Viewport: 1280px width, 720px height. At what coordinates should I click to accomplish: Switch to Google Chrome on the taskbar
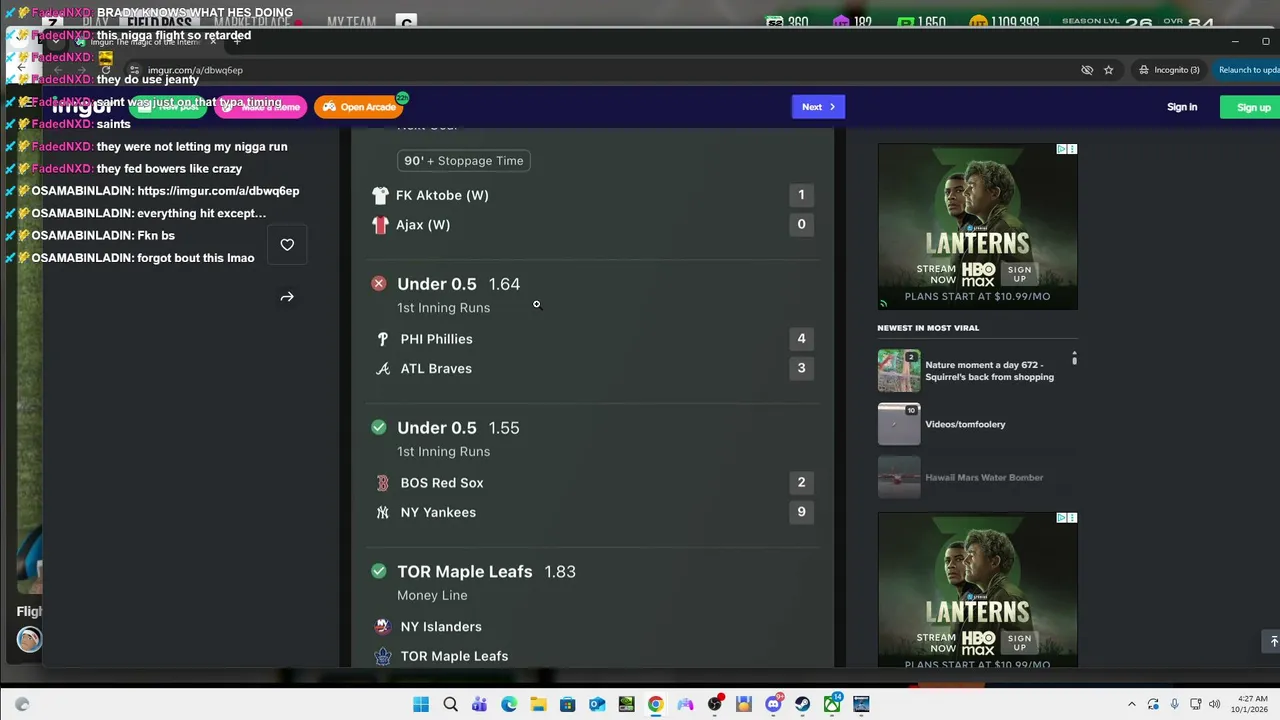coord(655,704)
